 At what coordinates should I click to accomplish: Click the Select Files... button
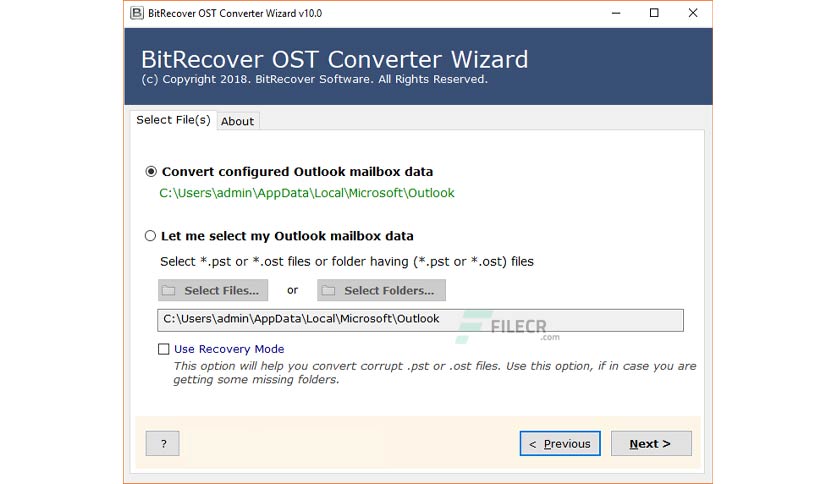click(x=213, y=291)
